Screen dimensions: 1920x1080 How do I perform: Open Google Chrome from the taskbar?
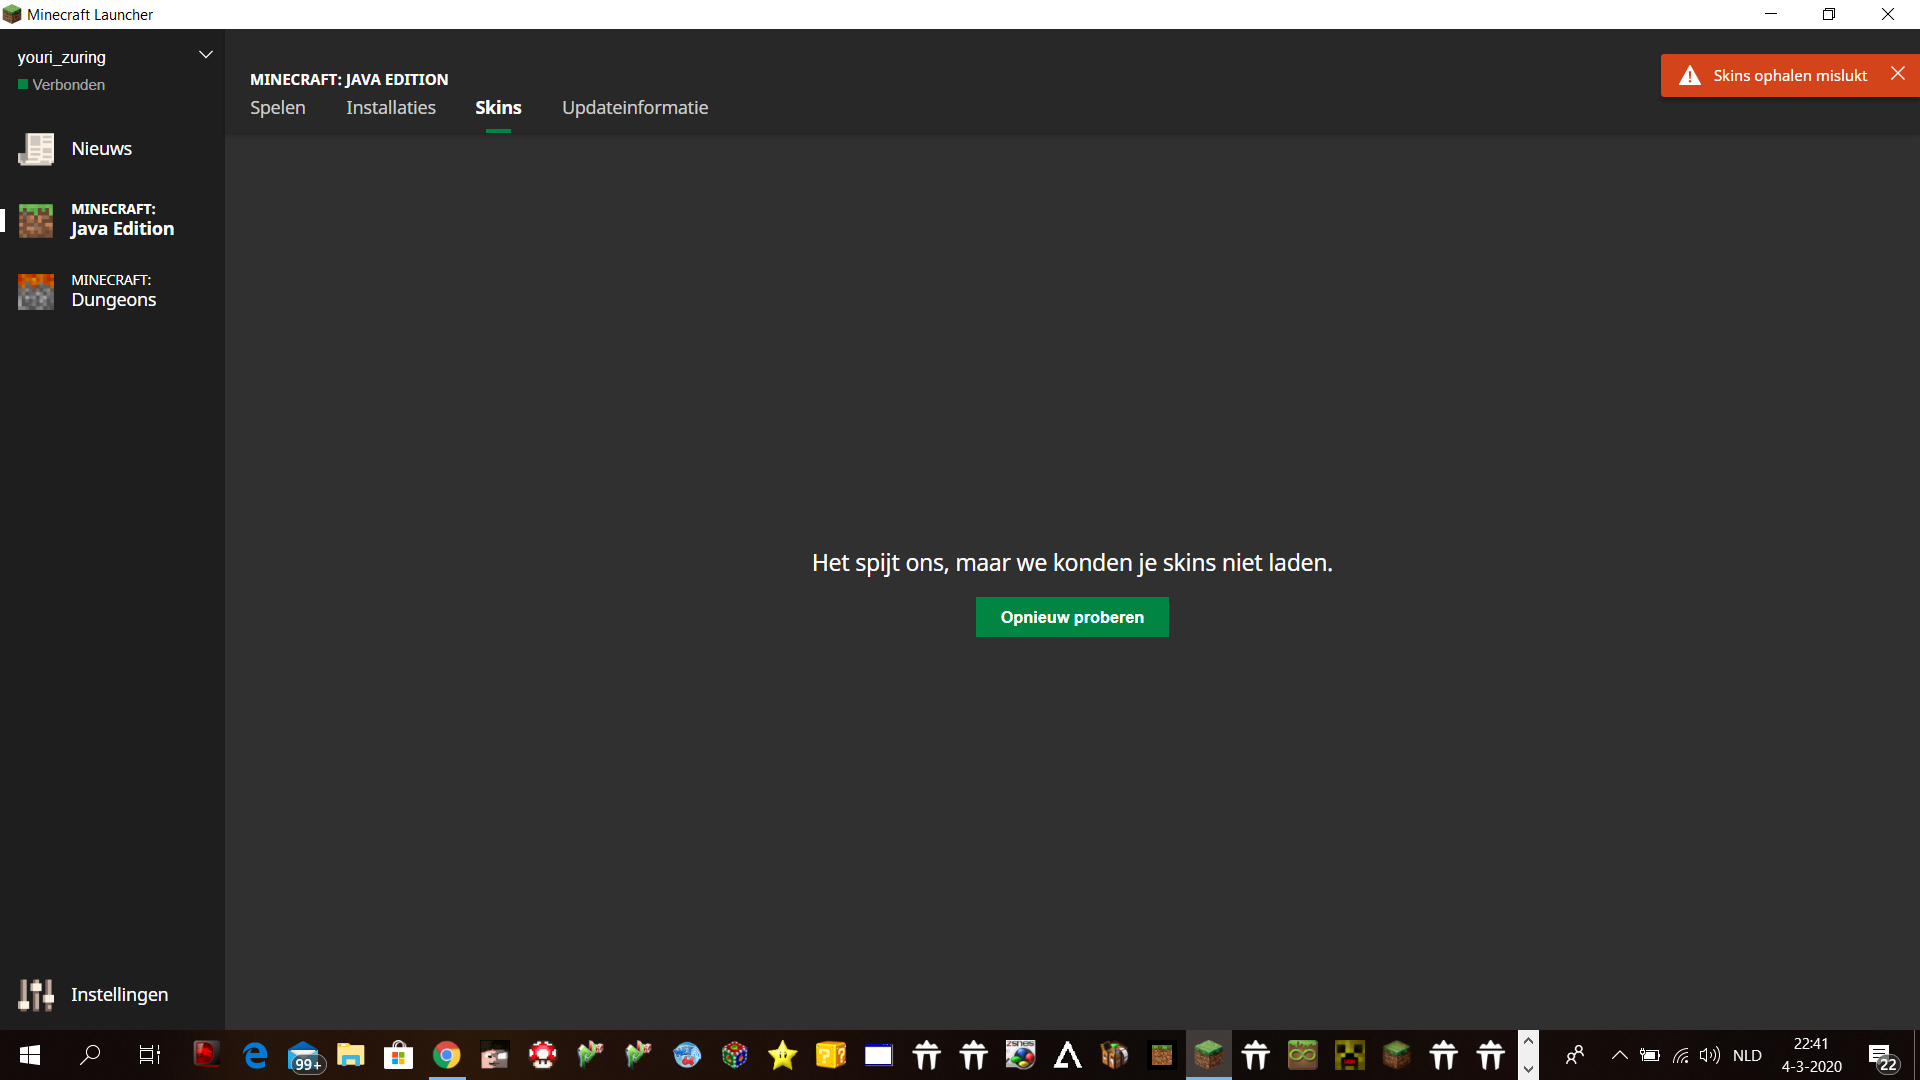[446, 1055]
